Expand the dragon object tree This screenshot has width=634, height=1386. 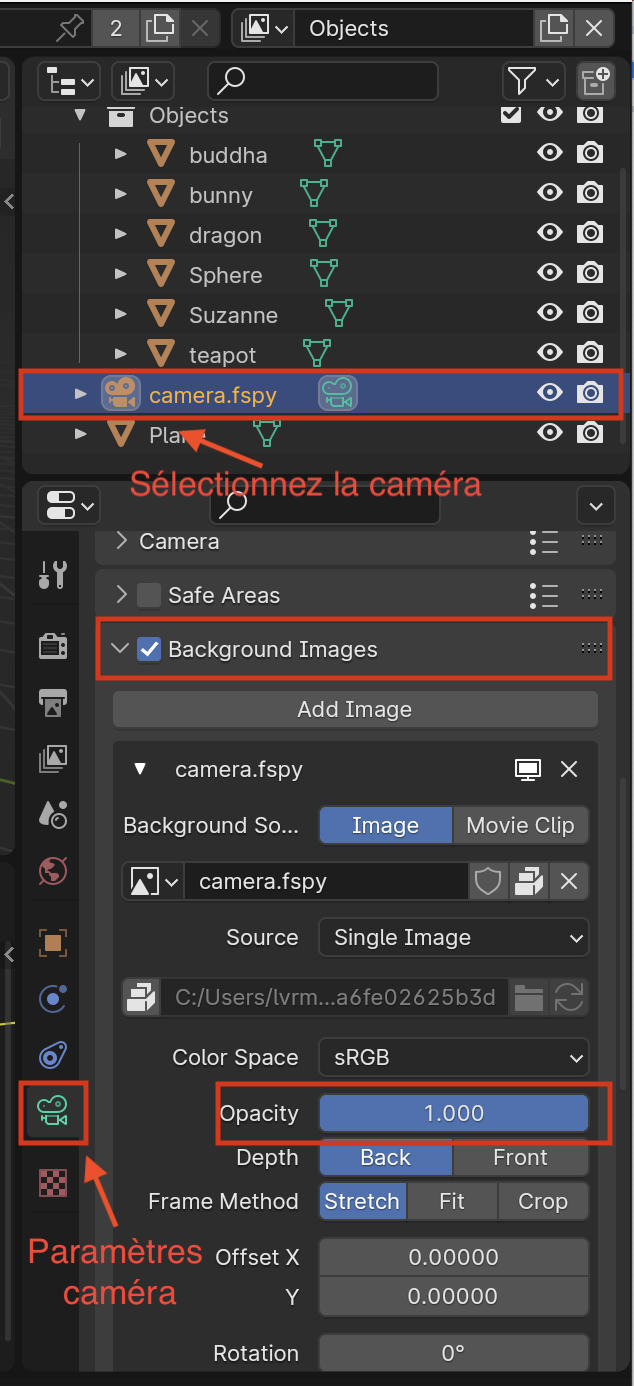tap(120, 235)
